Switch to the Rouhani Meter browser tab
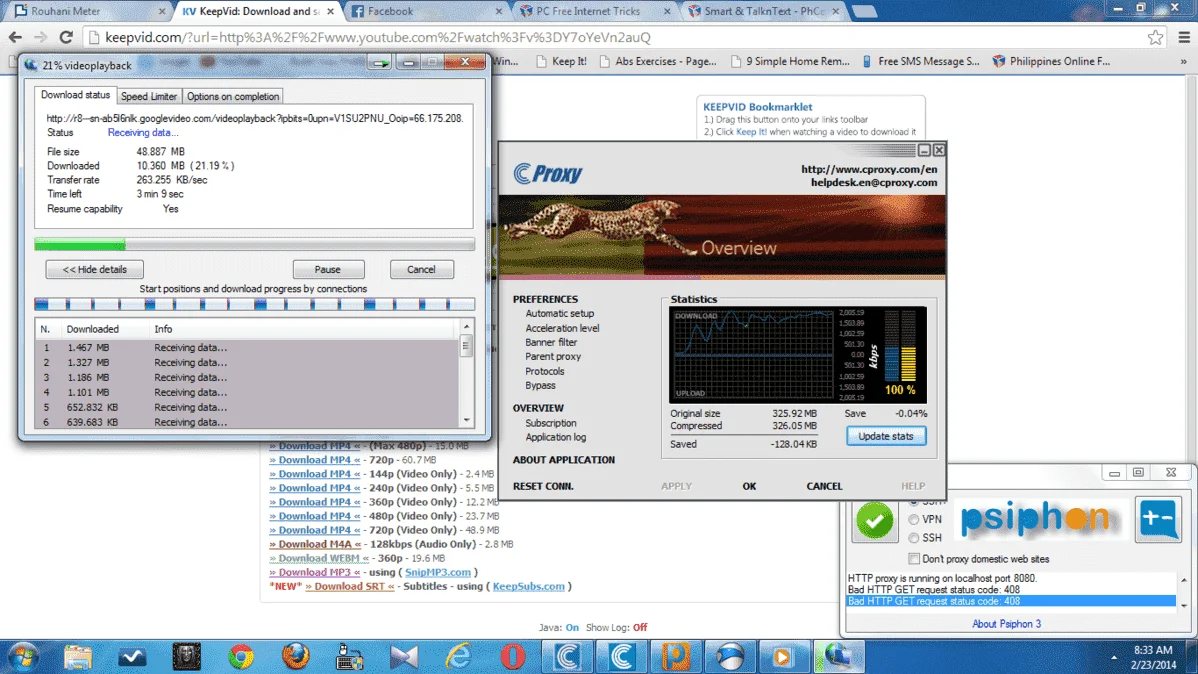This screenshot has height=674, width=1198. (x=89, y=11)
